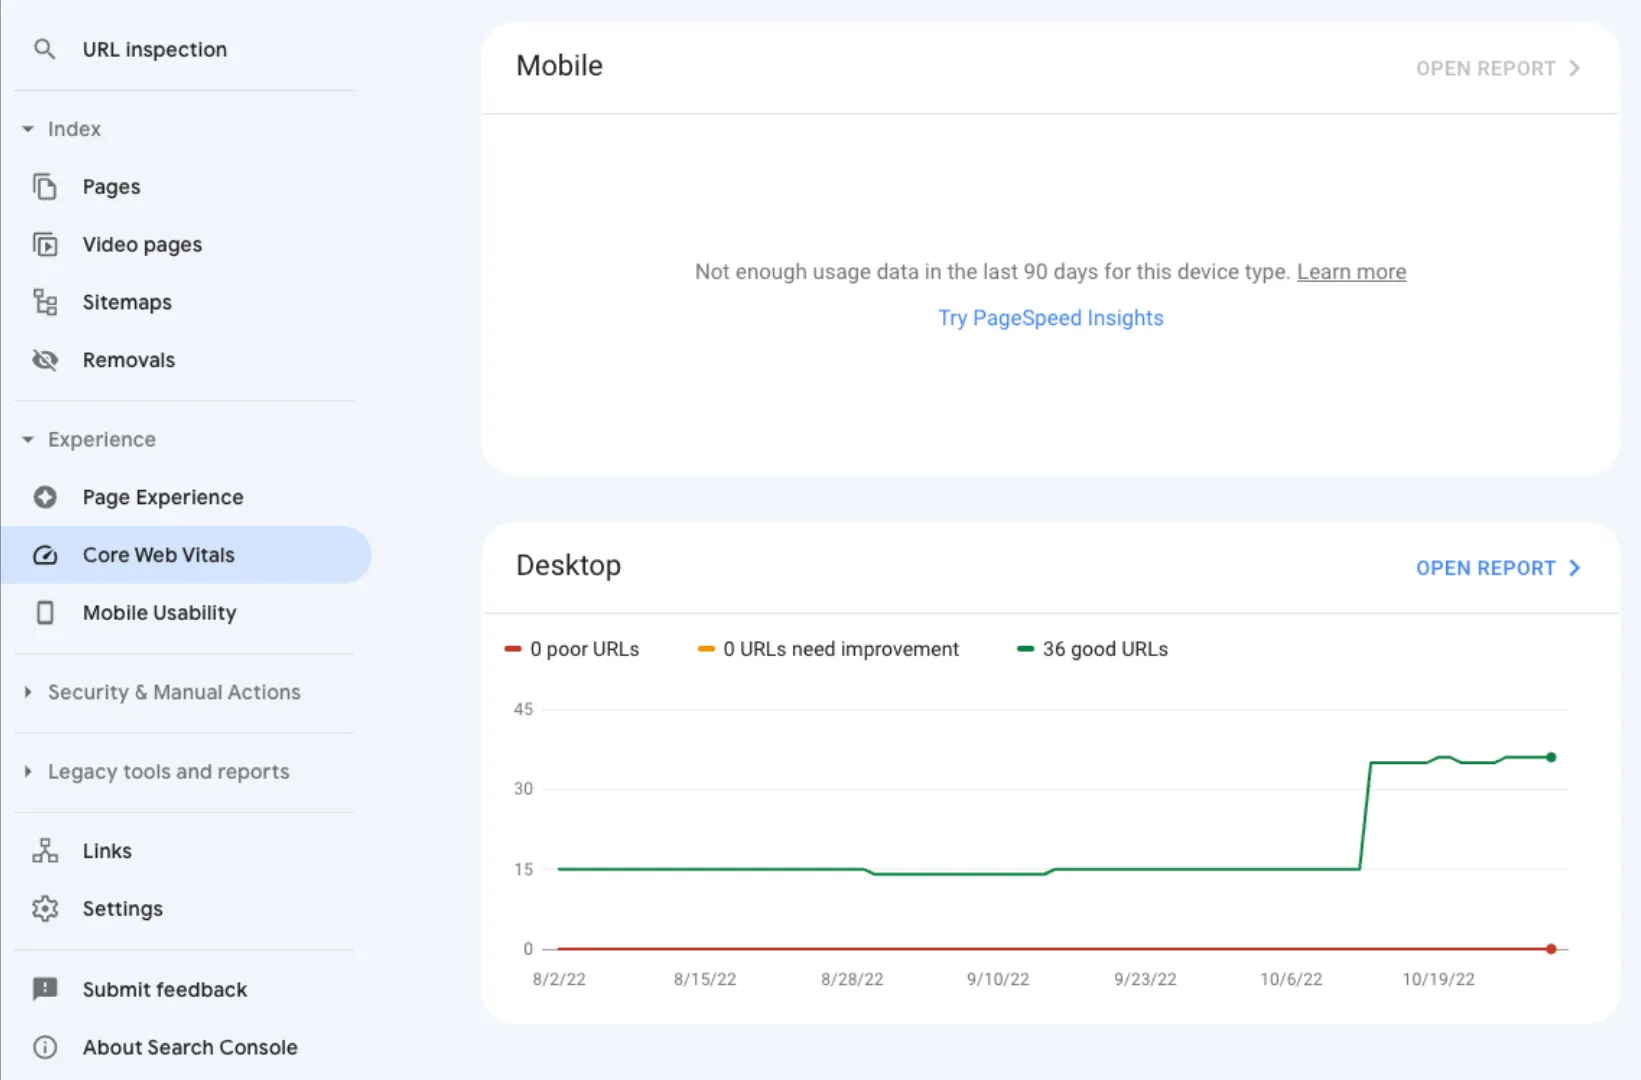Click the URL inspection label
This screenshot has width=1641, height=1080.
[155, 49]
